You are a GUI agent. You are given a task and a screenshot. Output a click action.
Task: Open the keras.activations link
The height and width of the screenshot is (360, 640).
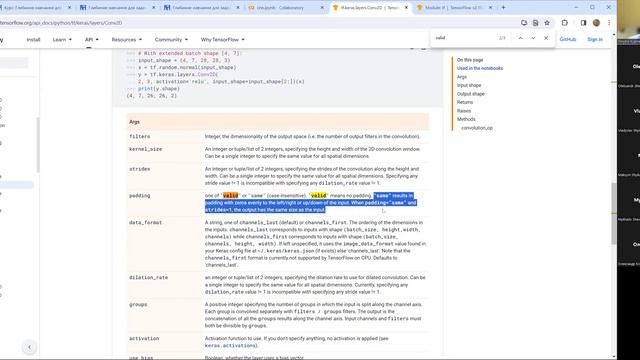pyautogui.click(x=230, y=345)
